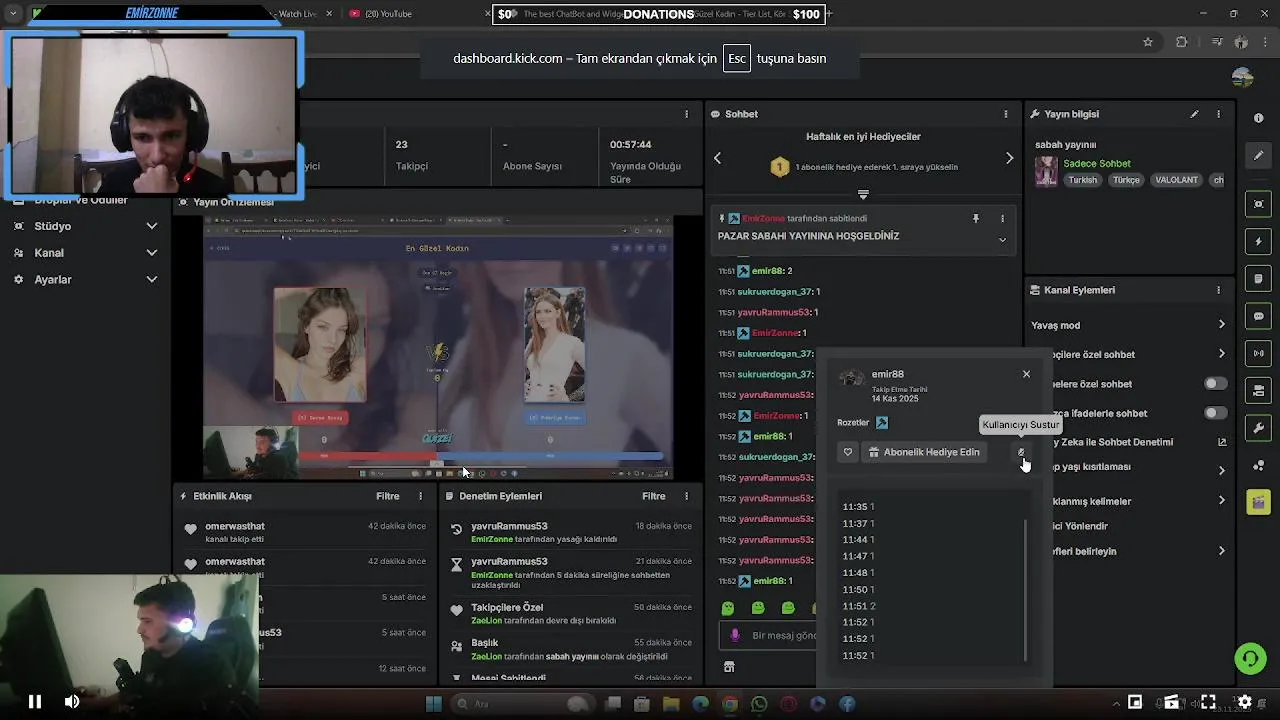This screenshot has width=1280, height=720.
Task: Click the VALORANT stream tag
Action: (x=1176, y=180)
